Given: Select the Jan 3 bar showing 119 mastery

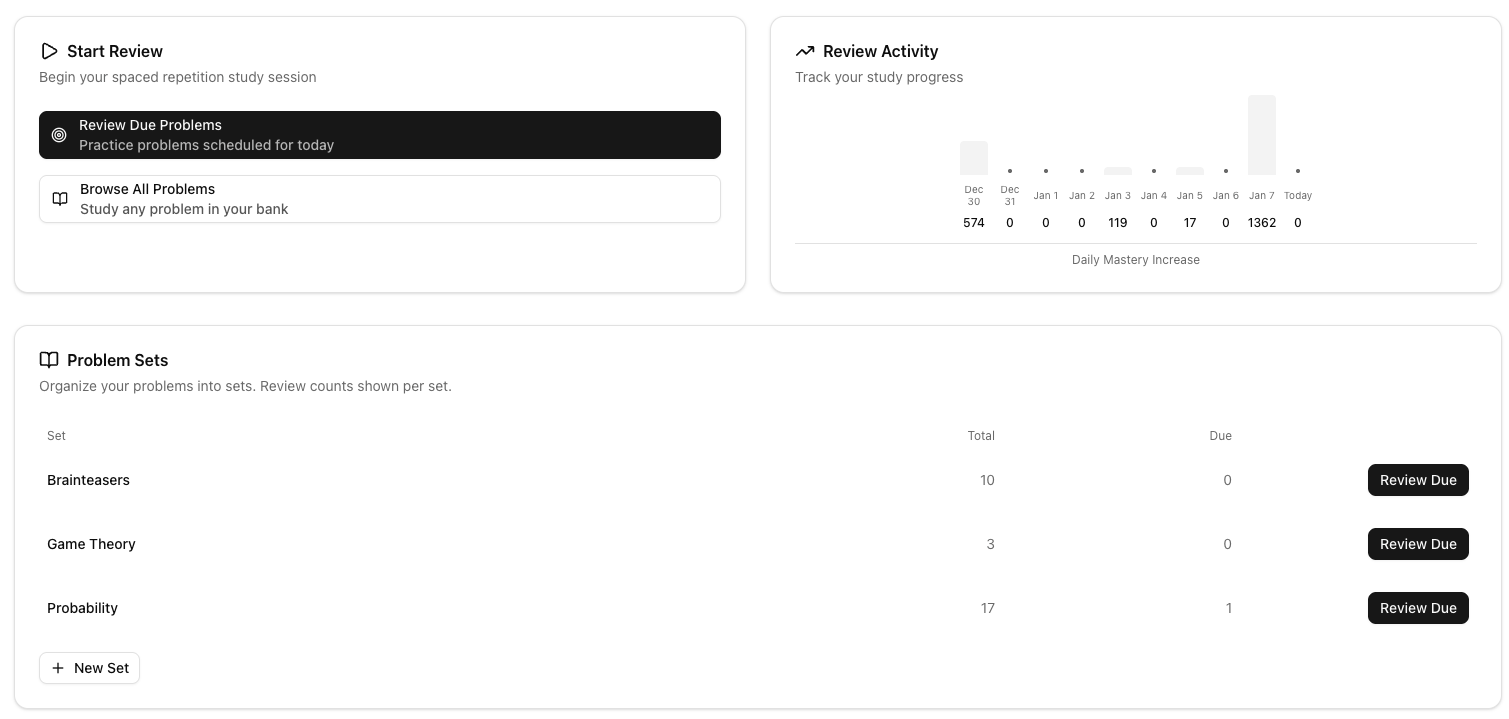Looking at the screenshot, I should coord(1117,171).
